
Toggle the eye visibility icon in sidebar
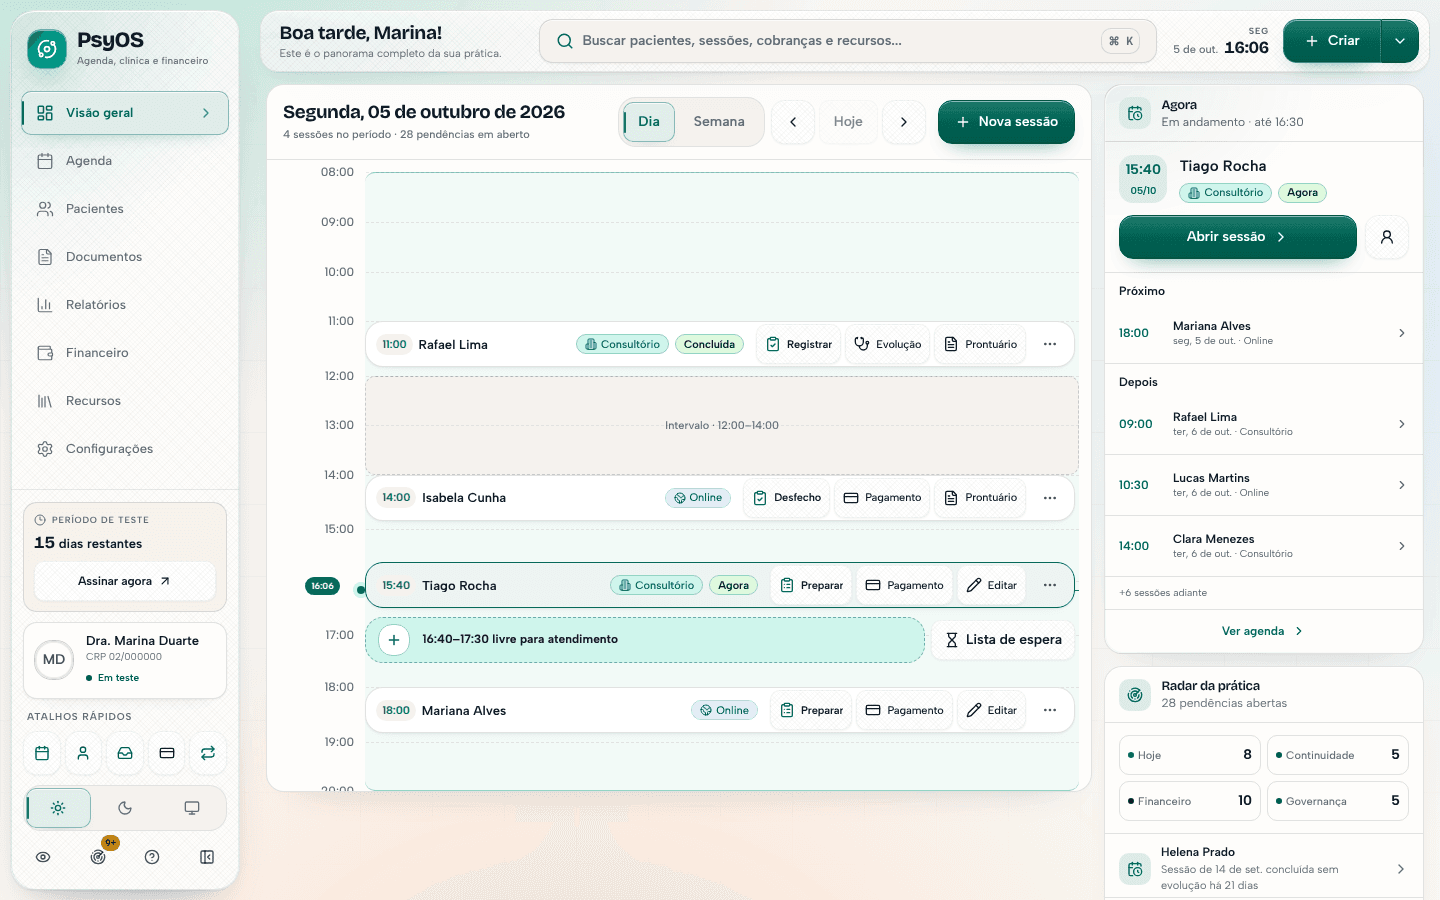[x=43, y=857]
